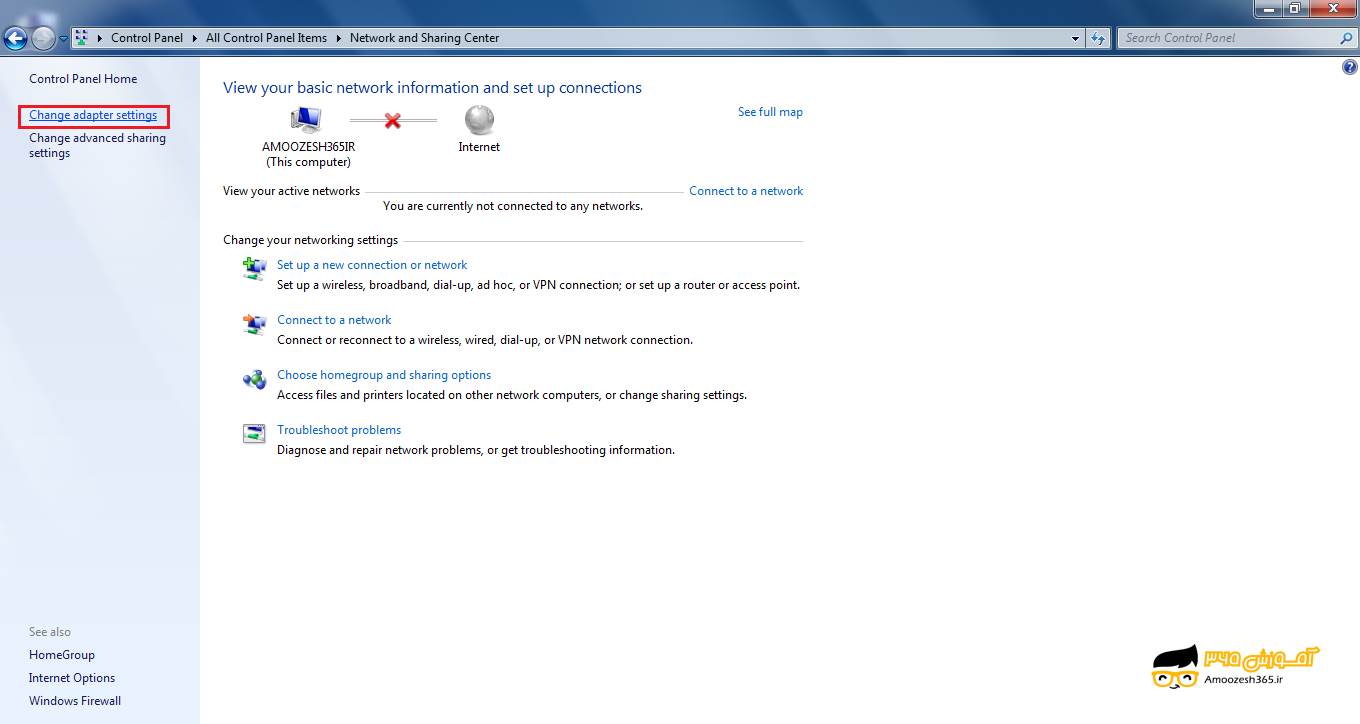Viewport: 1360px width, 724px height.
Task: Click the Control Panel icon in address bar
Action: tap(82, 38)
